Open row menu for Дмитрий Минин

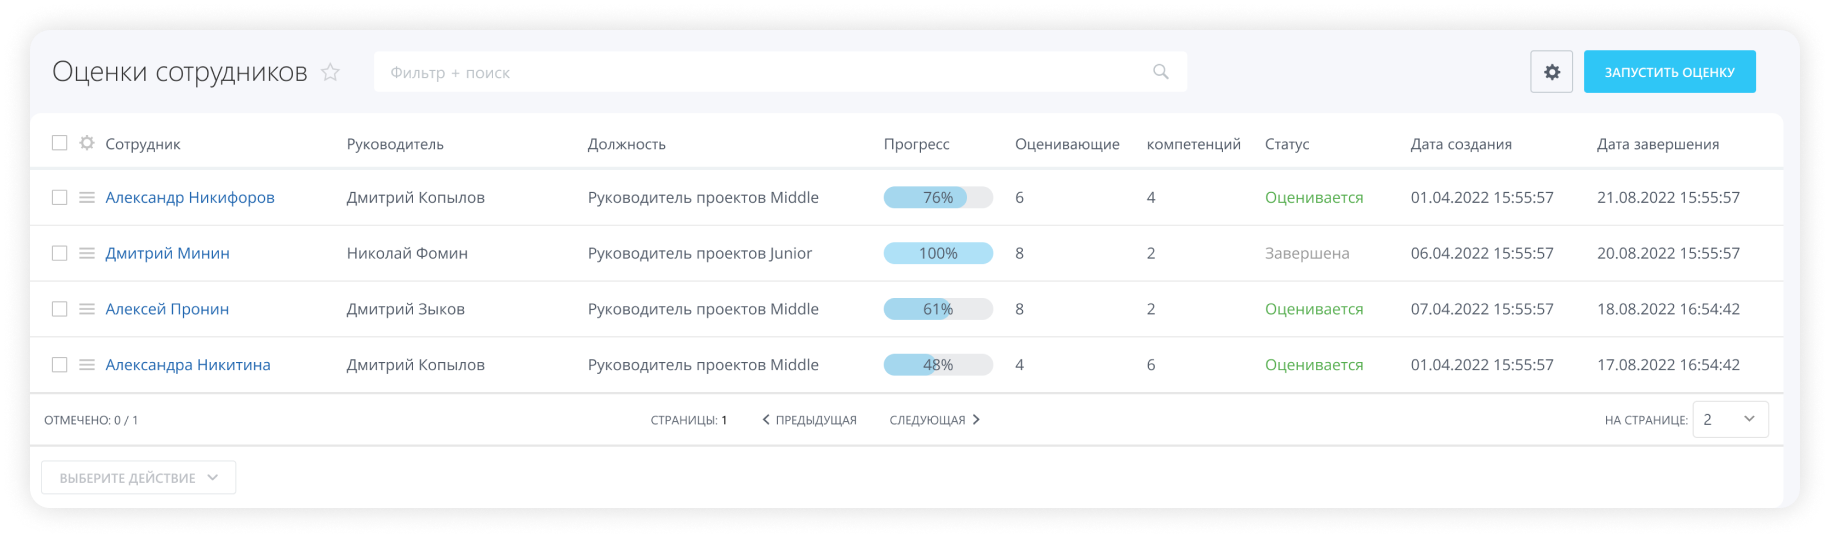click(87, 254)
